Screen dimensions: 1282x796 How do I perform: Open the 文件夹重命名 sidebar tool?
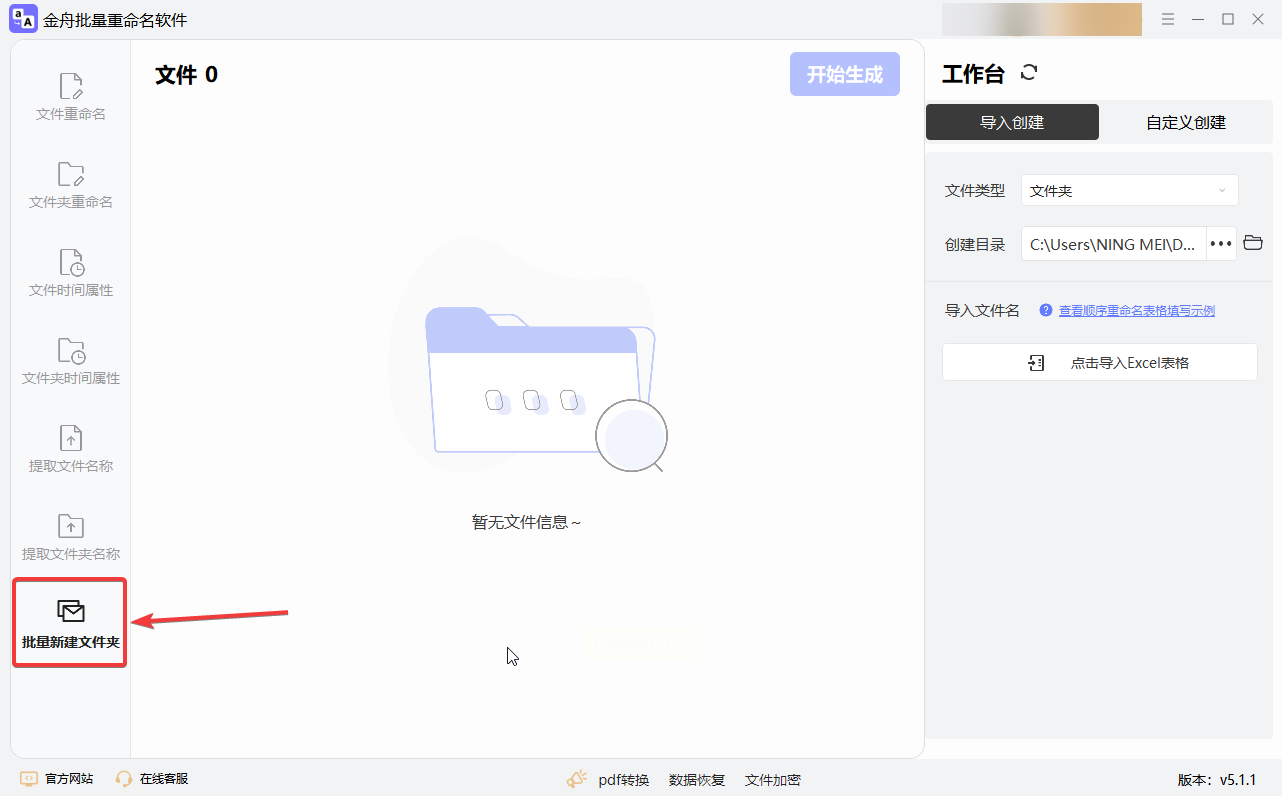[x=70, y=185]
